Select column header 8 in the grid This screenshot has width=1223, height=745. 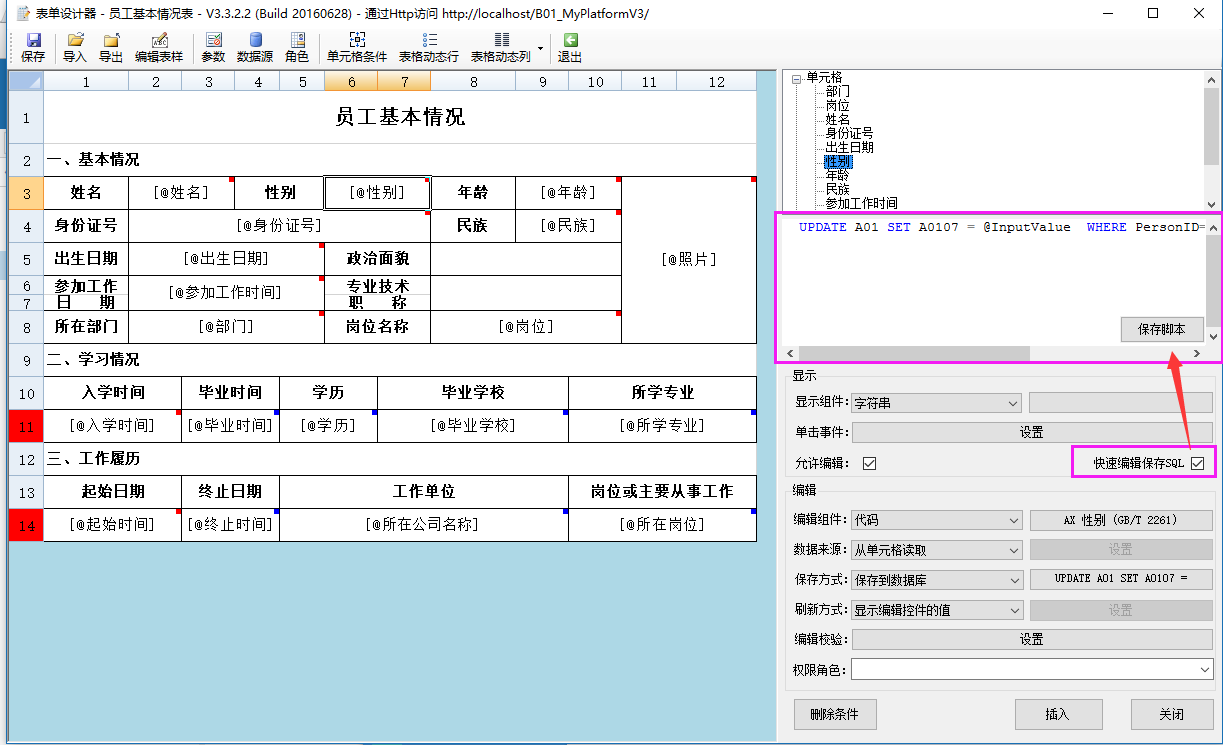[x=473, y=82]
